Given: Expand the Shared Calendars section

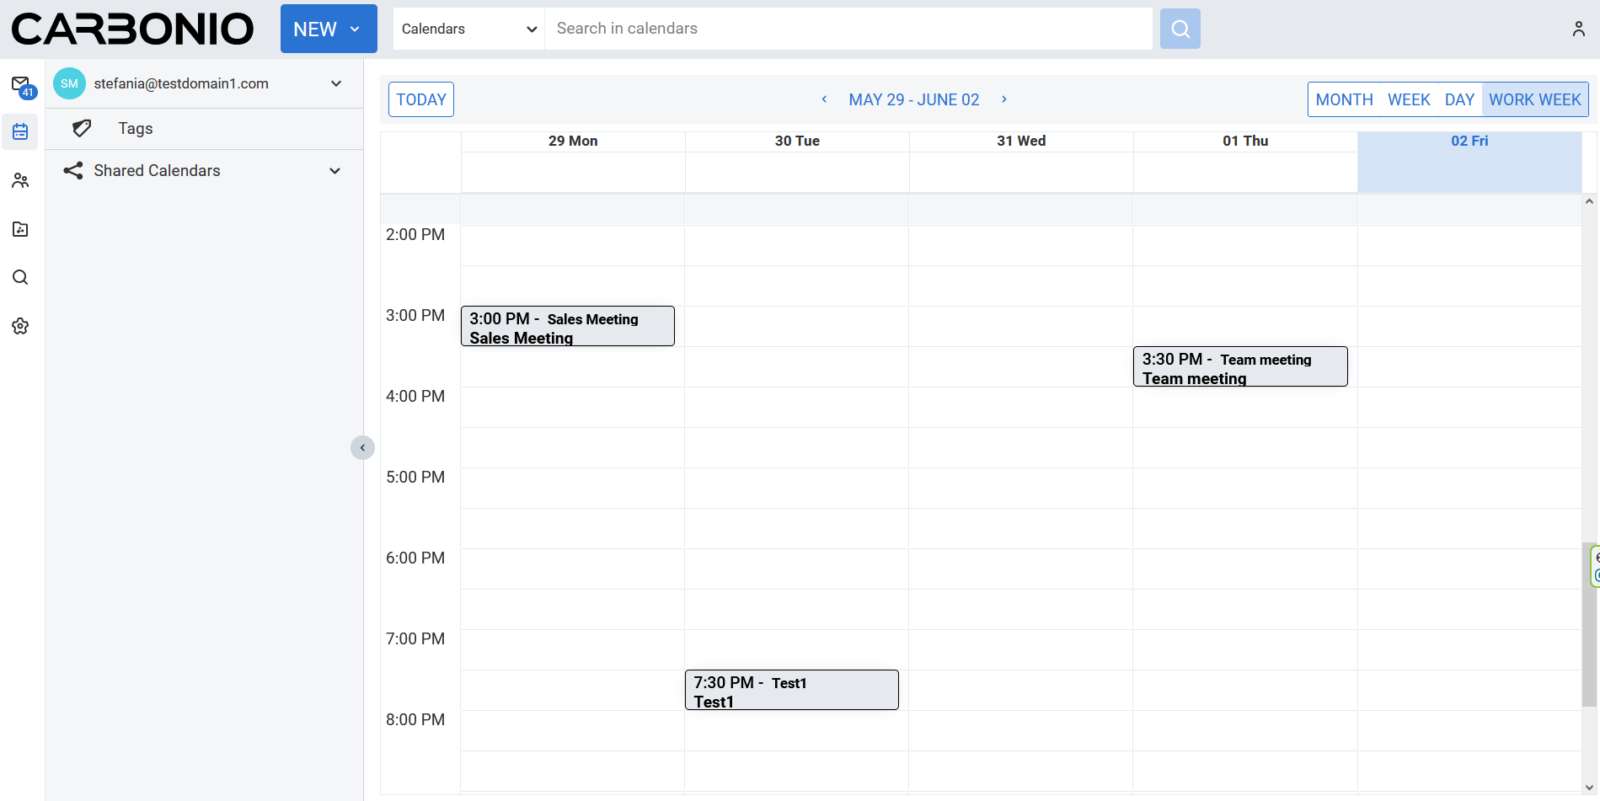Looking at the screenshot, I should (x=335, y=171).
